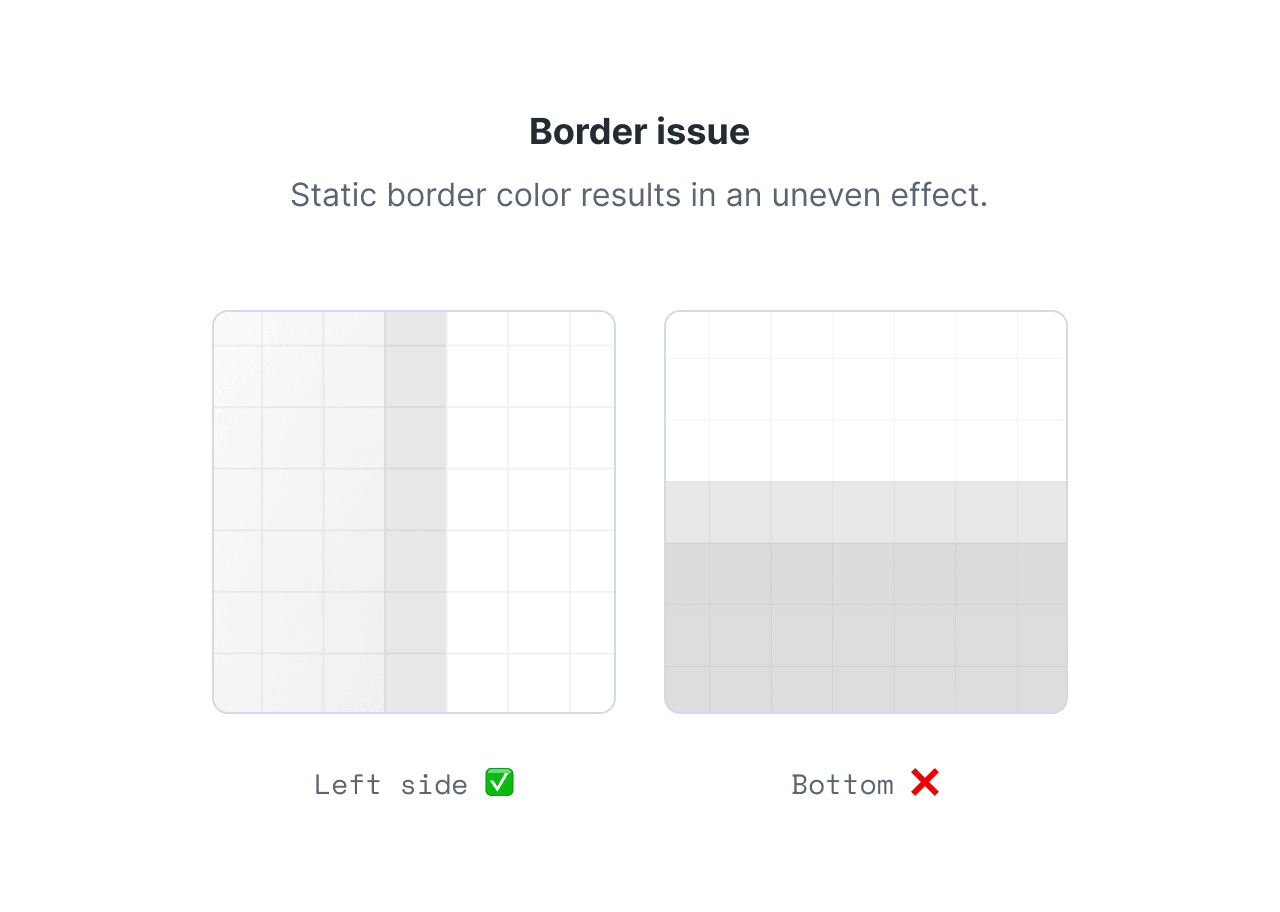Click the "Static border color" subtitle text
This screenshot has width=1280, height=912.
pos(432,195)
